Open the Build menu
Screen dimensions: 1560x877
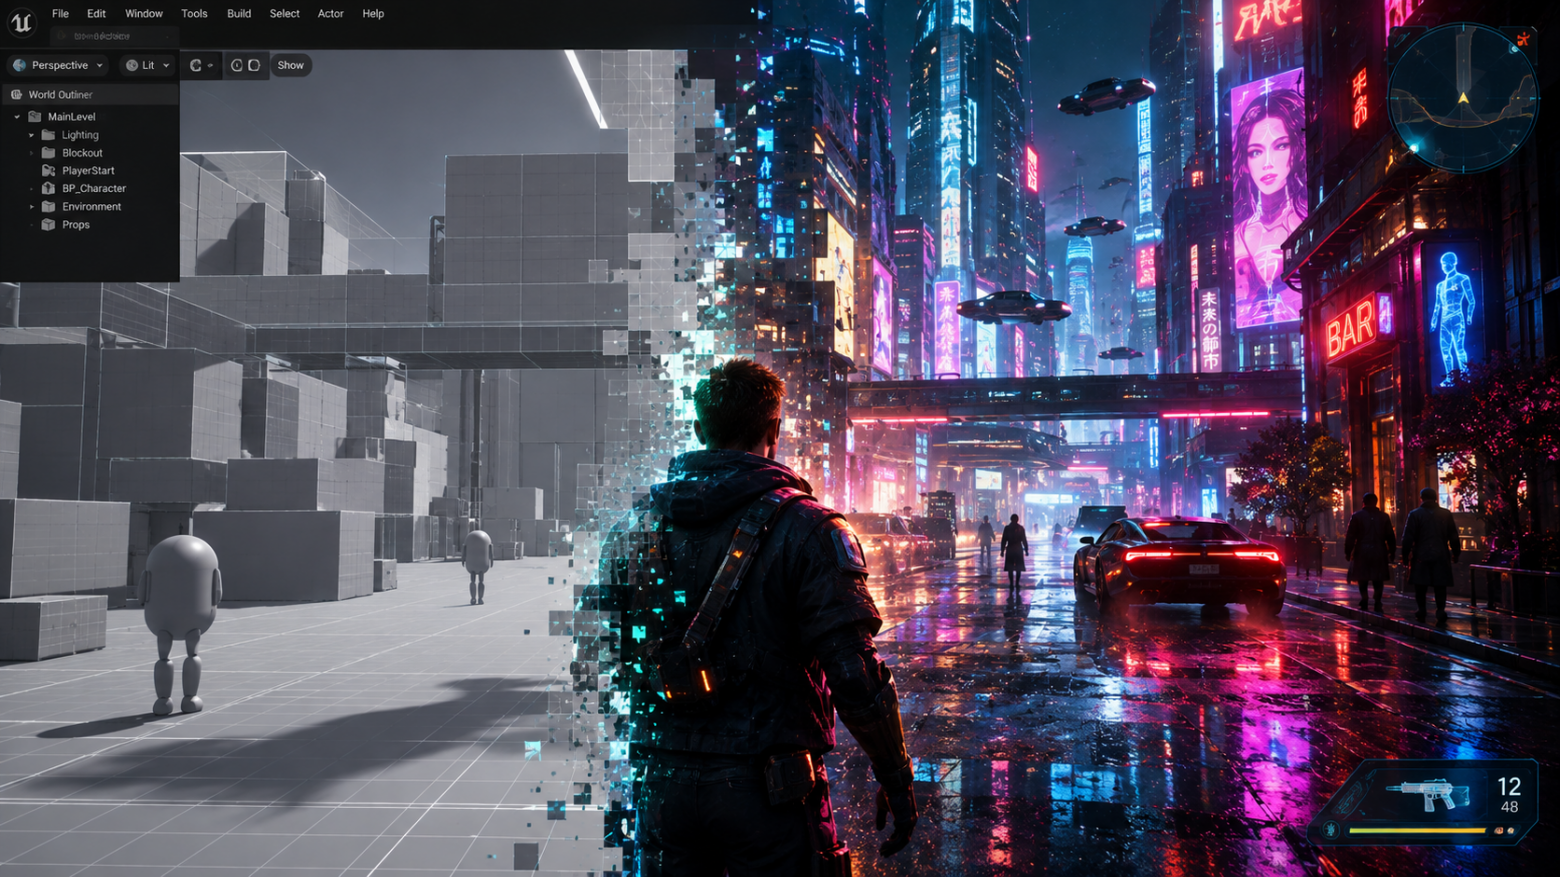click(239, 14)
